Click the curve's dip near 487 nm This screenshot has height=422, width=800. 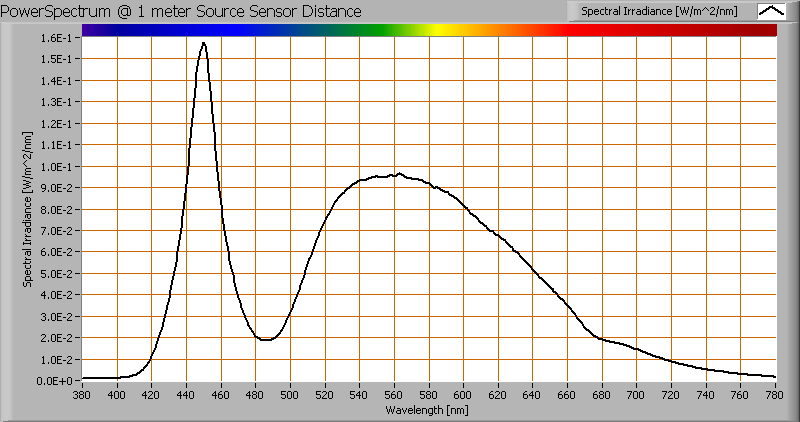tap(267, 340)
